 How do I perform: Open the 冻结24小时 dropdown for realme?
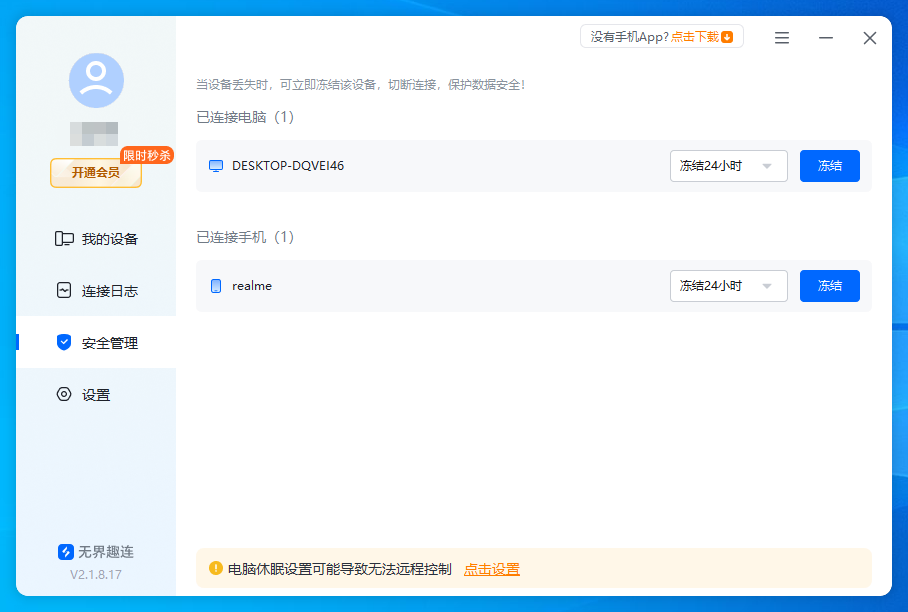tap(728, 286)
